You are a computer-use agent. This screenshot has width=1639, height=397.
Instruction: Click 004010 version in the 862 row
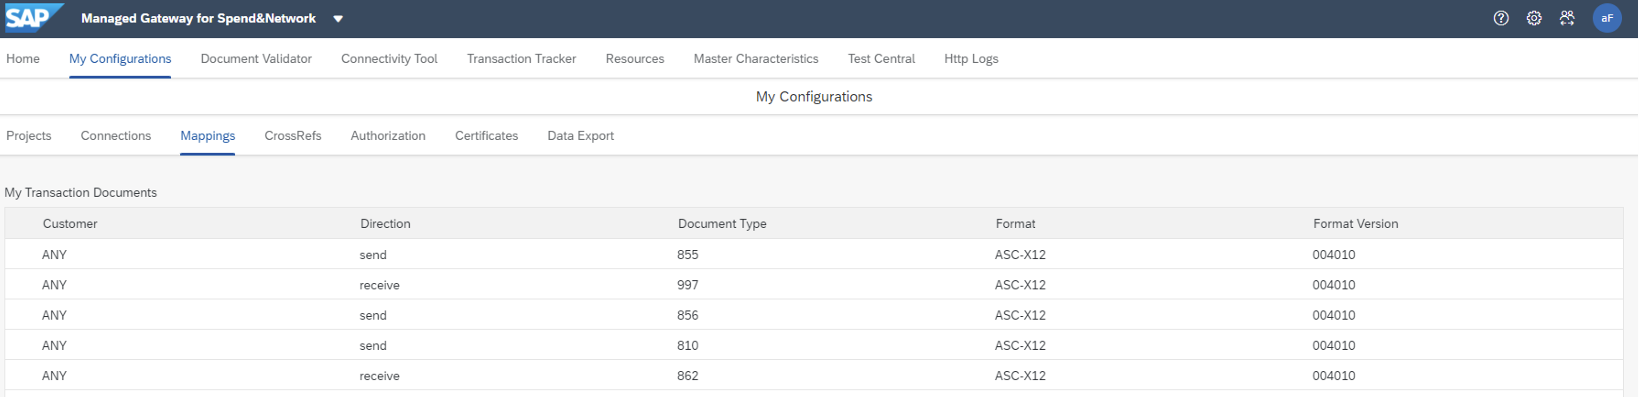pos(1334,376)
